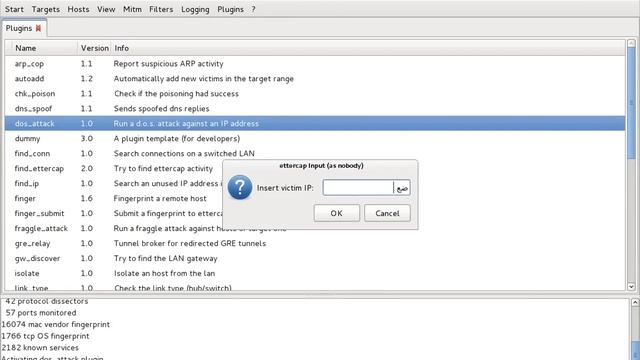Open the View menu

tap(106, 9)
